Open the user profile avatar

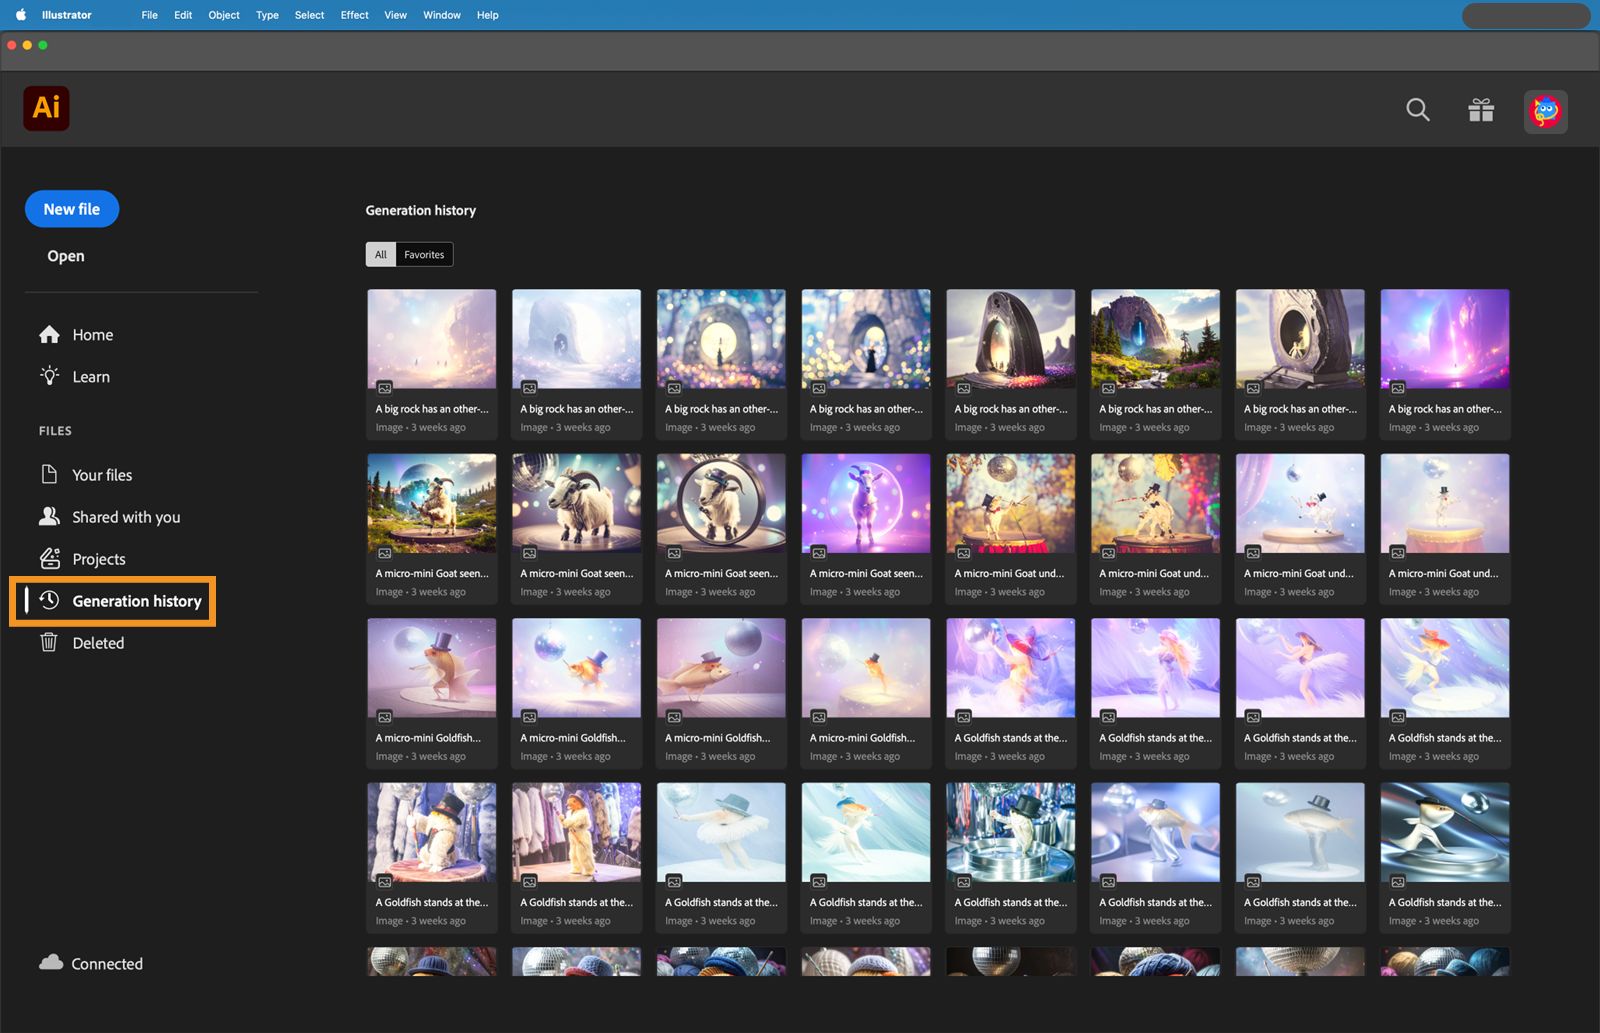1545,111
